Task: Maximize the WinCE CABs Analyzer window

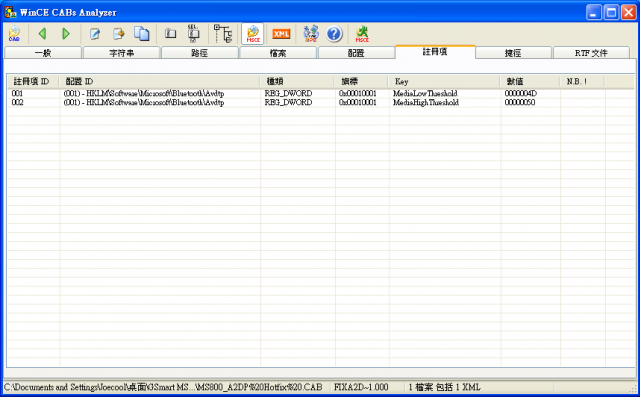Action: point(611,12)
